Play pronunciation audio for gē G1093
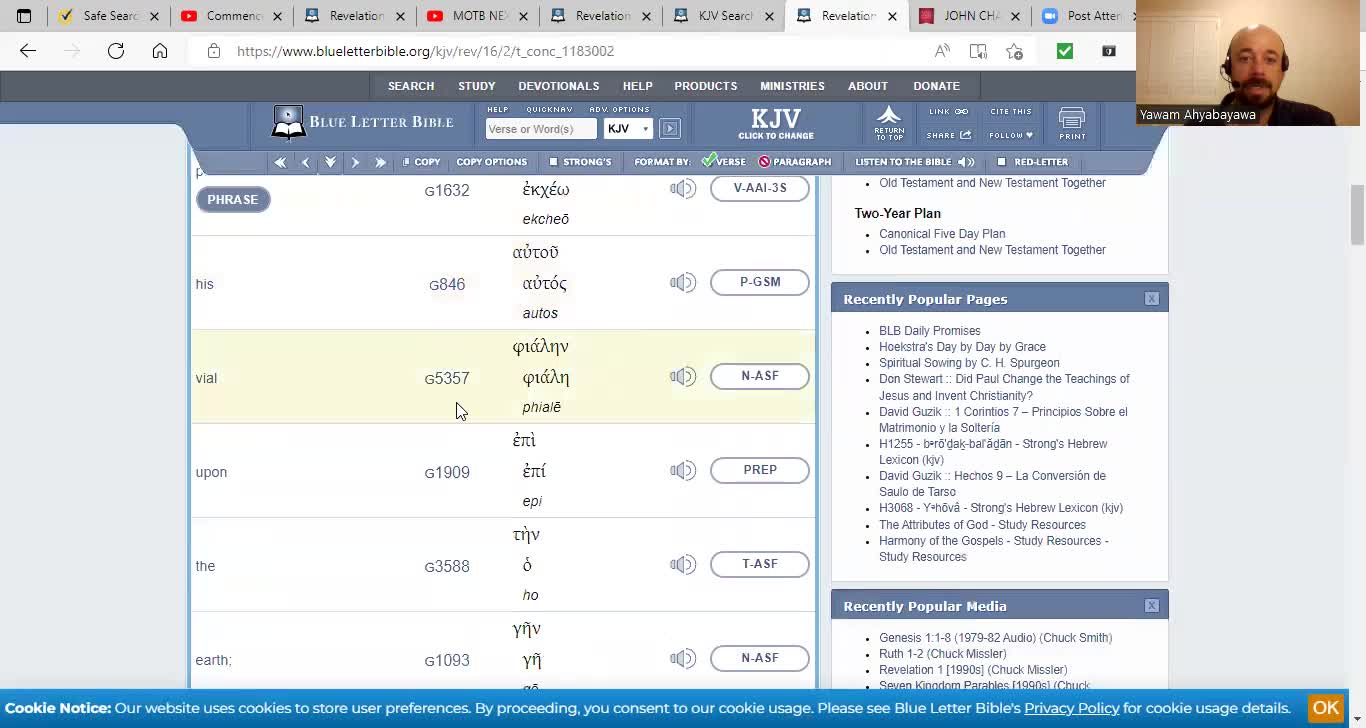The width and height of the screenshot is (1366, 728). click(x=683, y=658)
